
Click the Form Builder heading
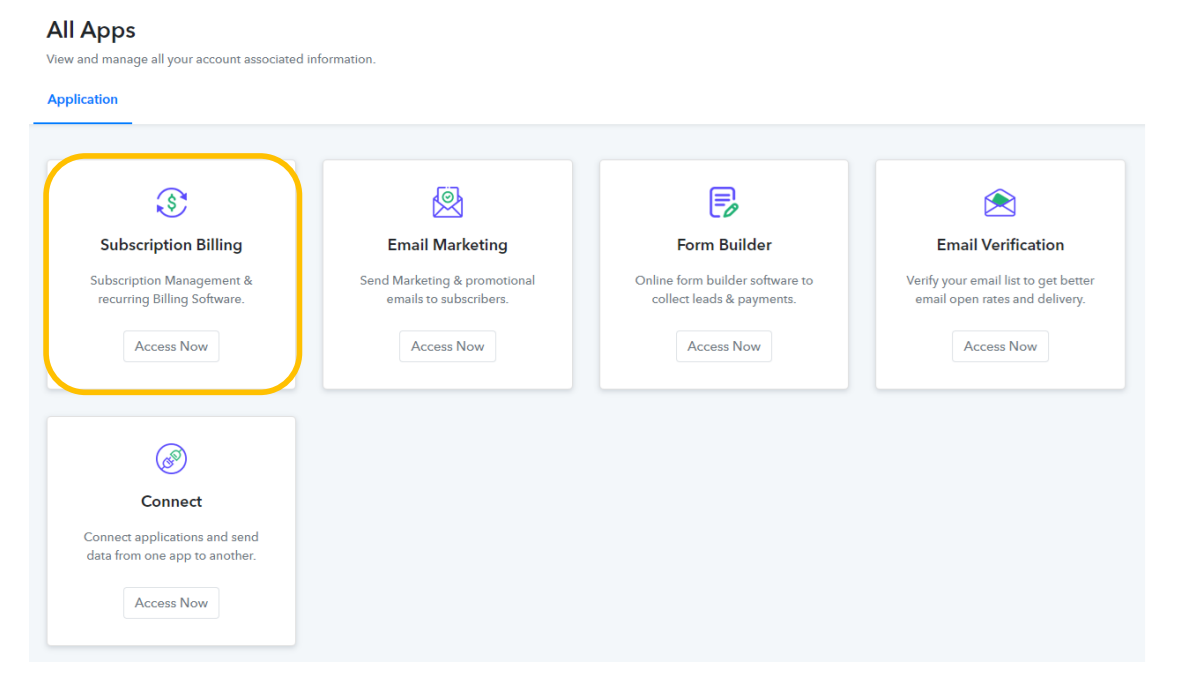pos(724,245)
